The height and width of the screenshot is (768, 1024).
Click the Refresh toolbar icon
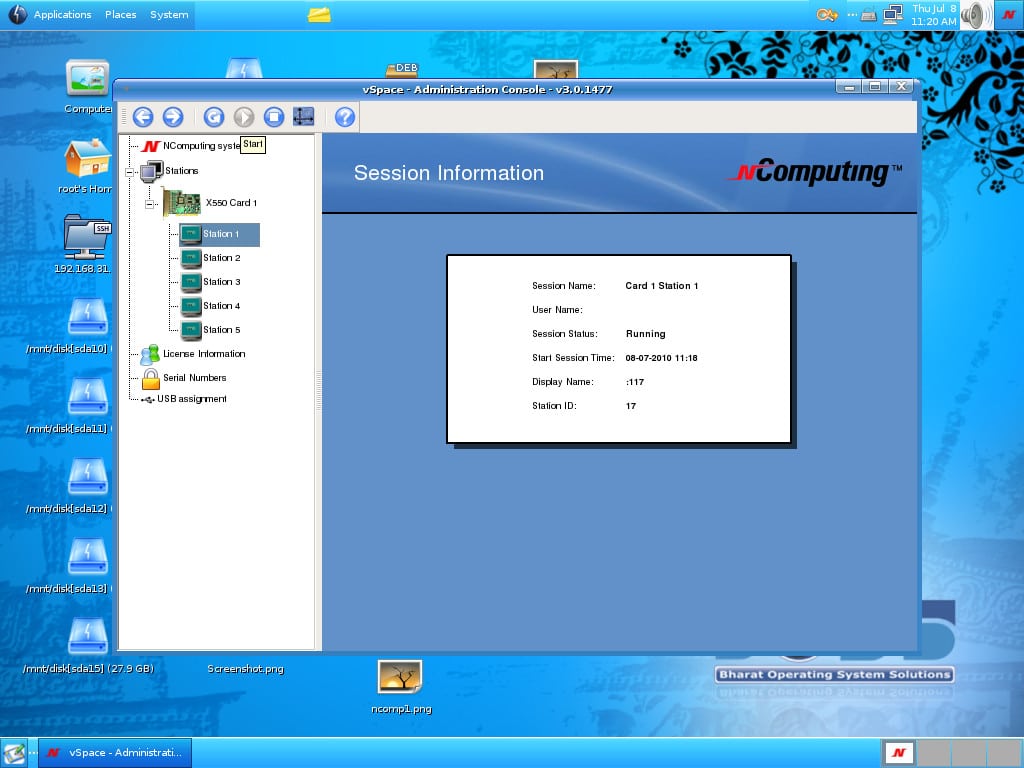point(213,117)
